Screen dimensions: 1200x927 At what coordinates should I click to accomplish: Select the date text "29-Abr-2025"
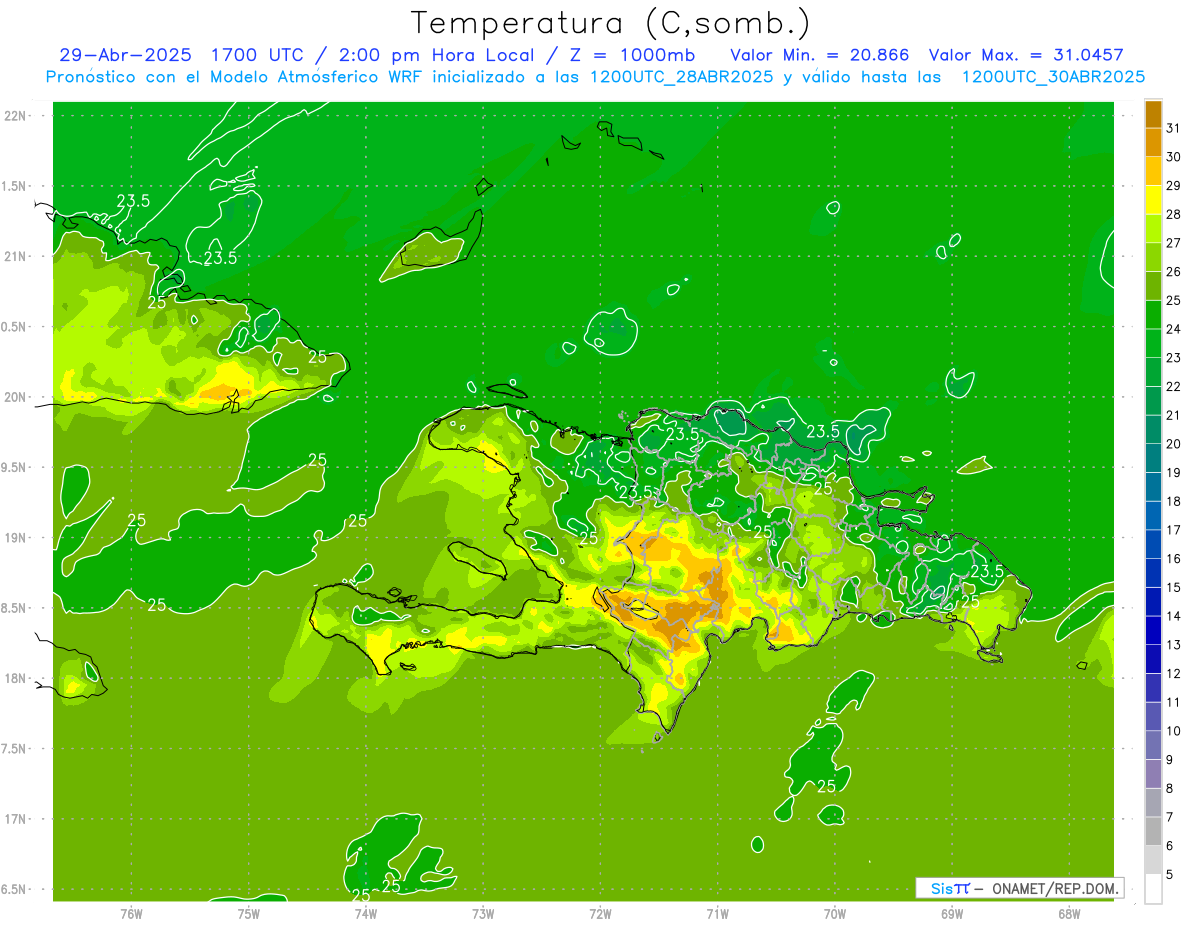pos(128,55)
